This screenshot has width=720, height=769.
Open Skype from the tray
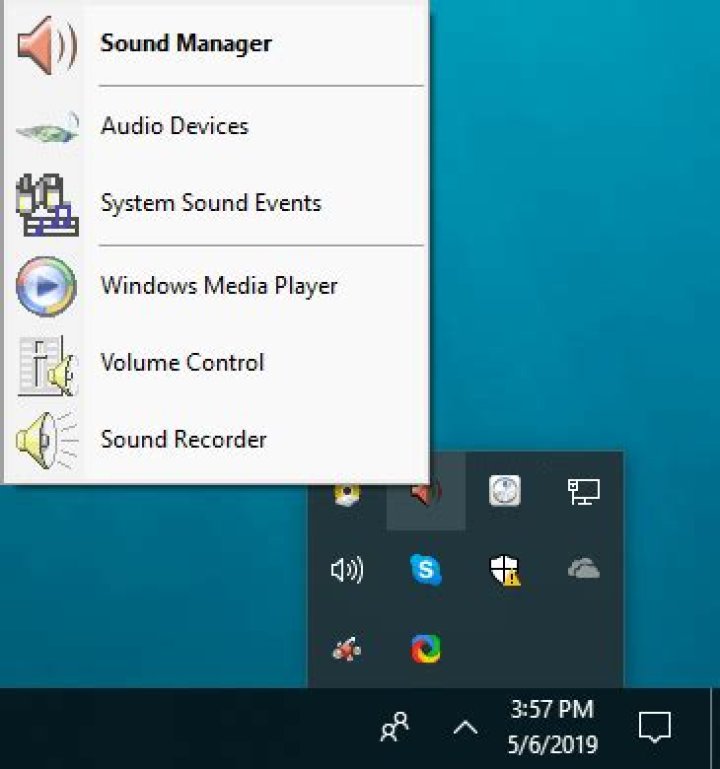coord(426,570)
